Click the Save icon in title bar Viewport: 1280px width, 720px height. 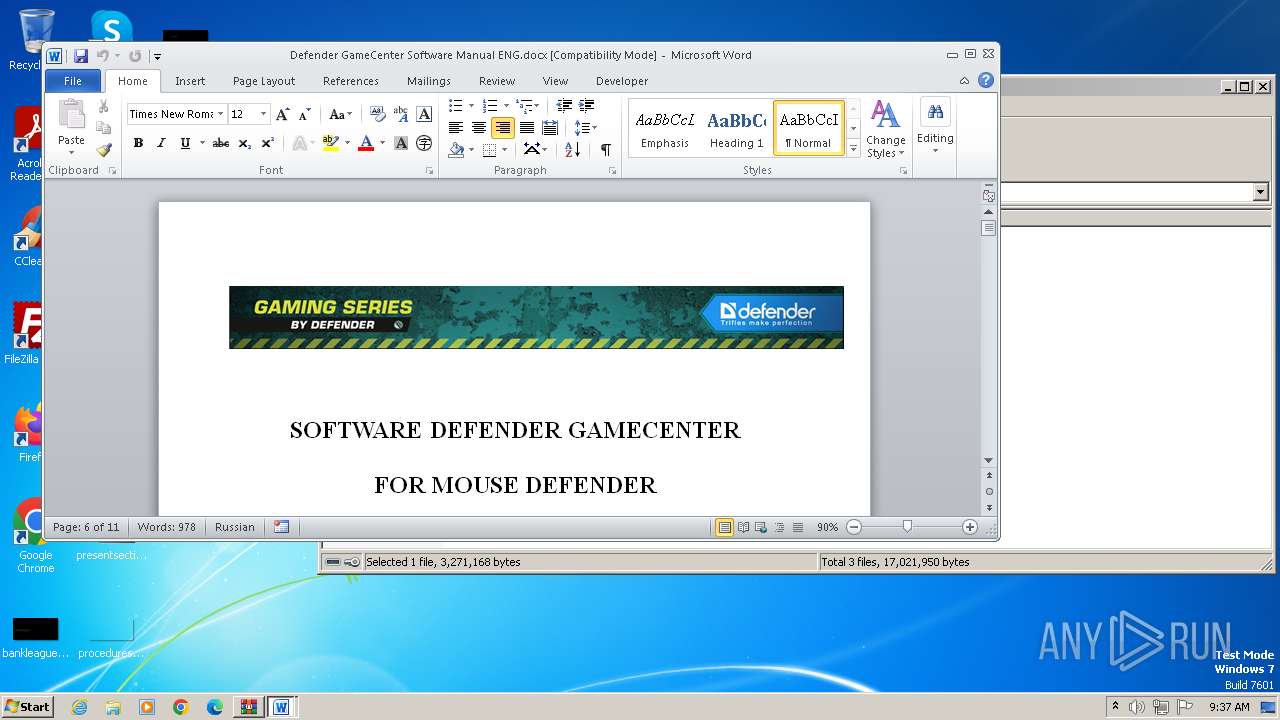coord(80,56)
